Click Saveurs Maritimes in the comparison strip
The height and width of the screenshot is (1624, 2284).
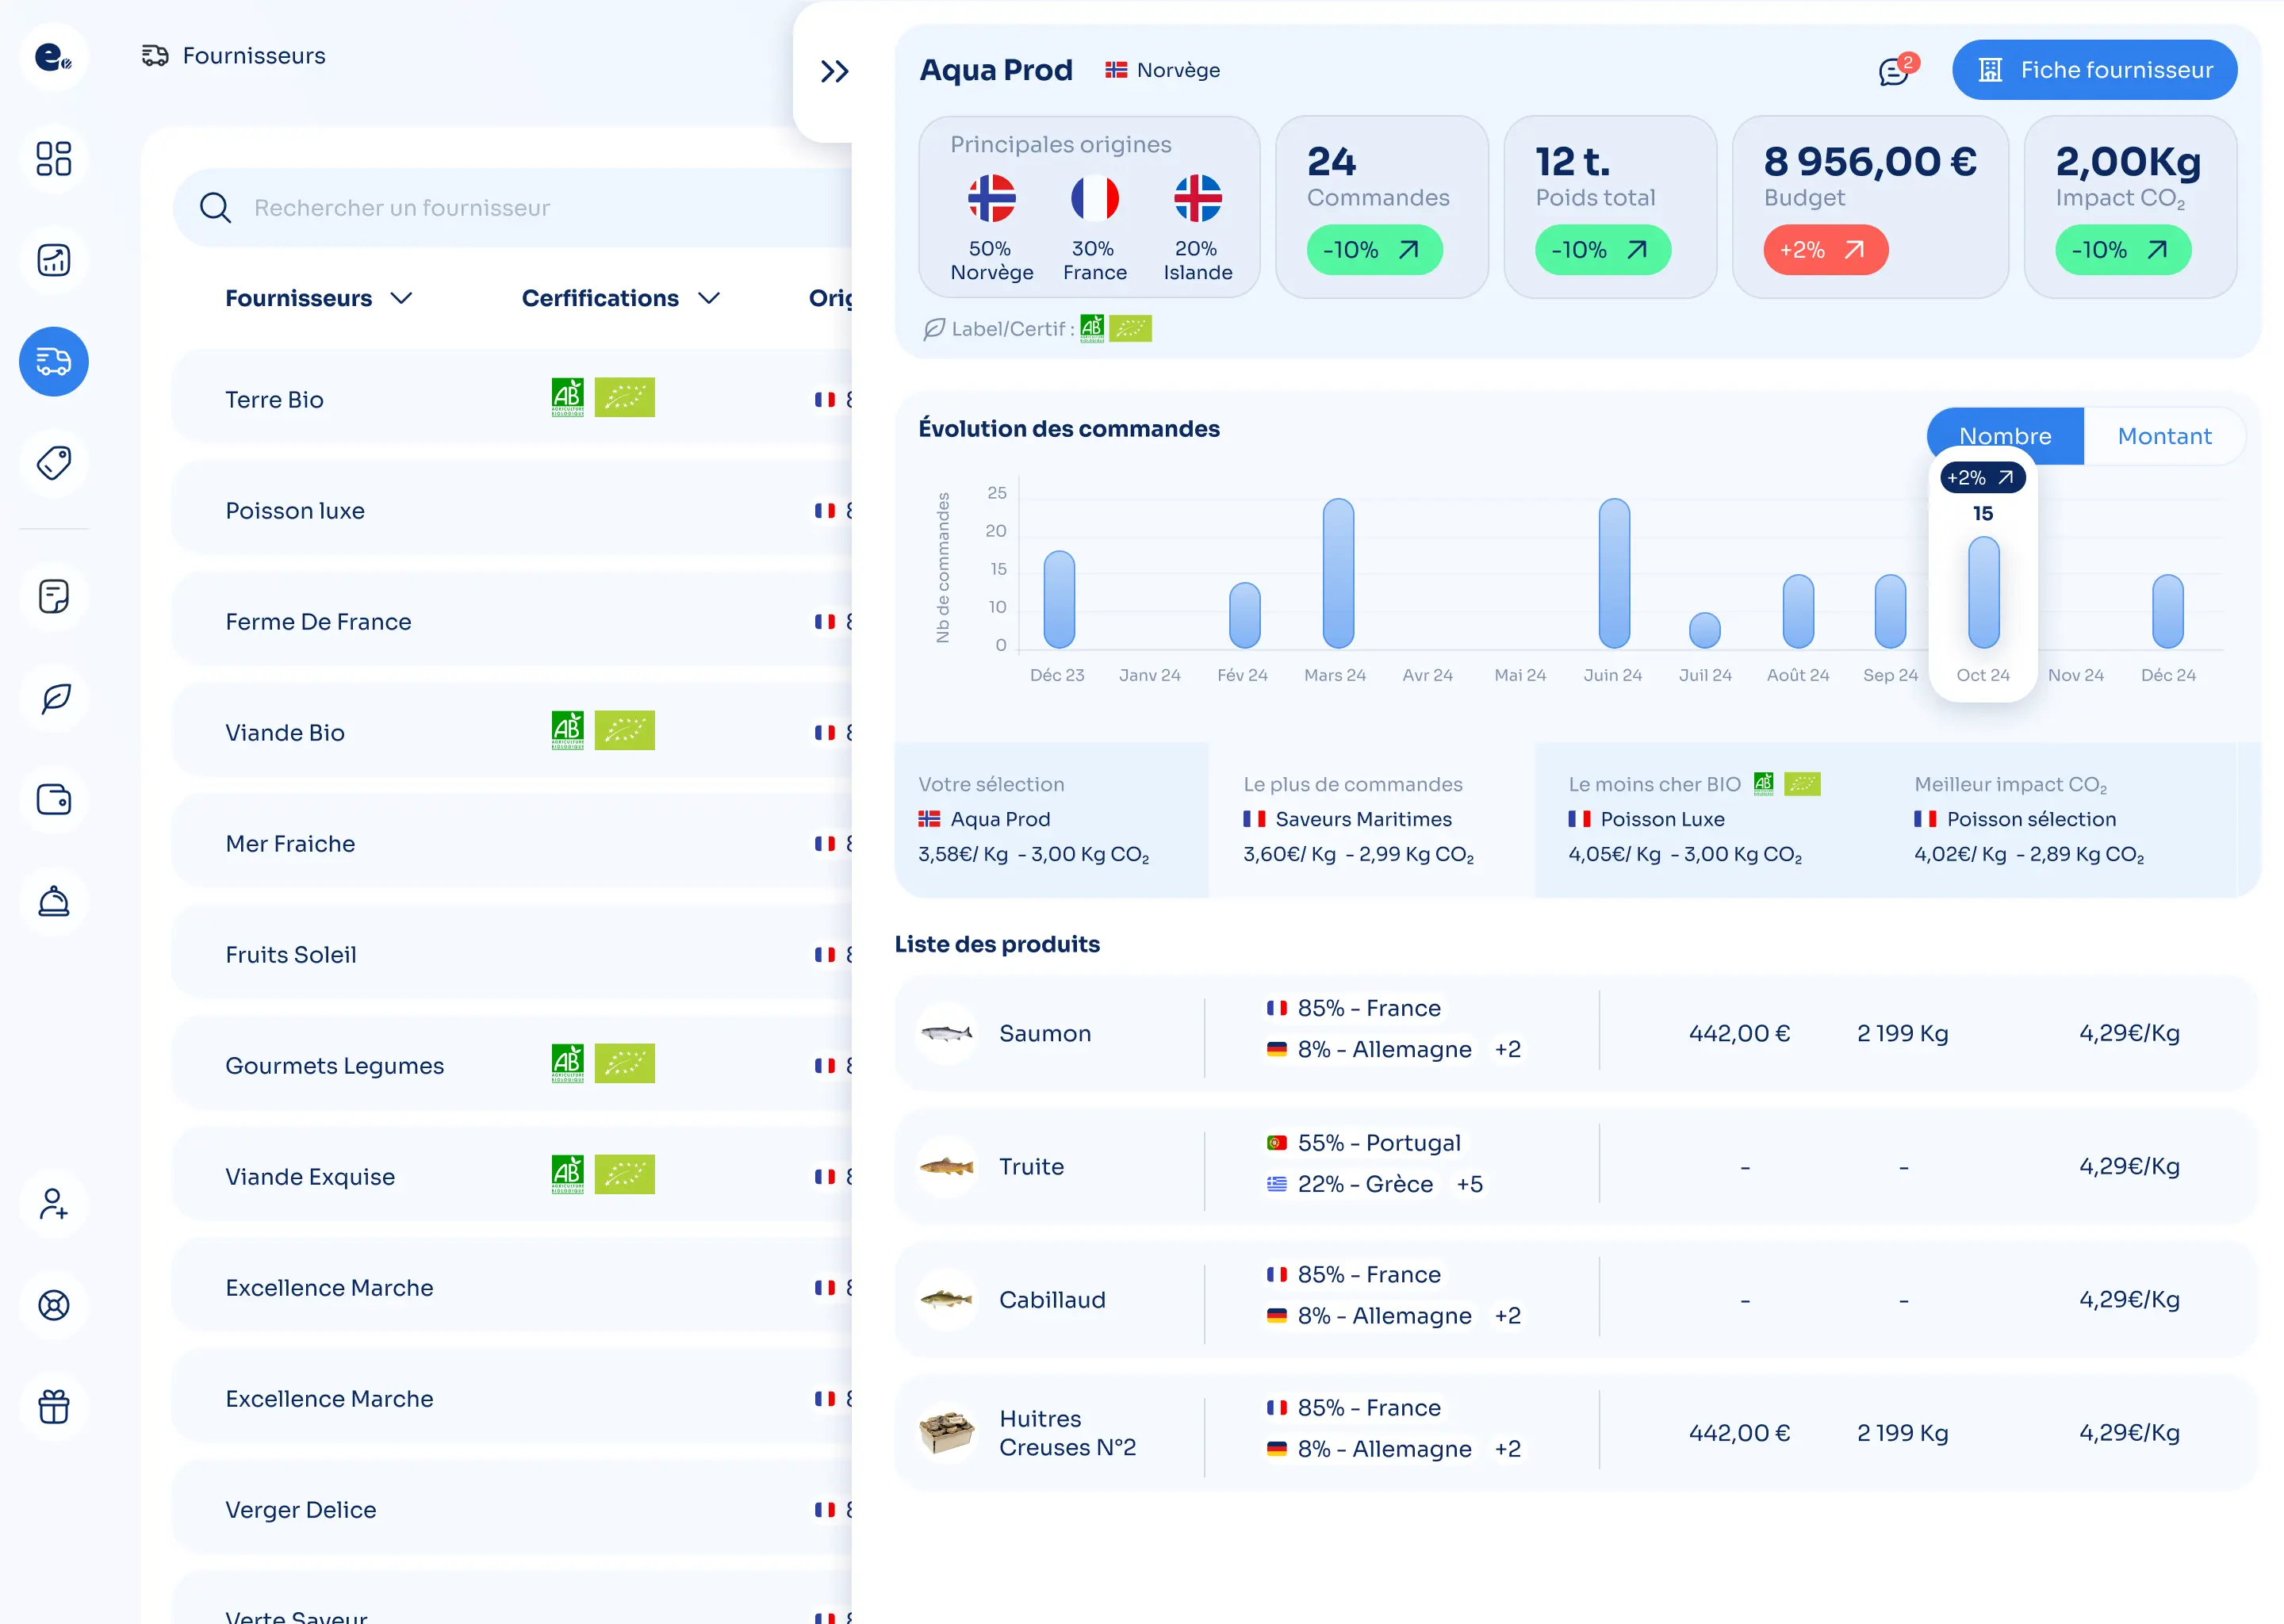point(1363,819)
